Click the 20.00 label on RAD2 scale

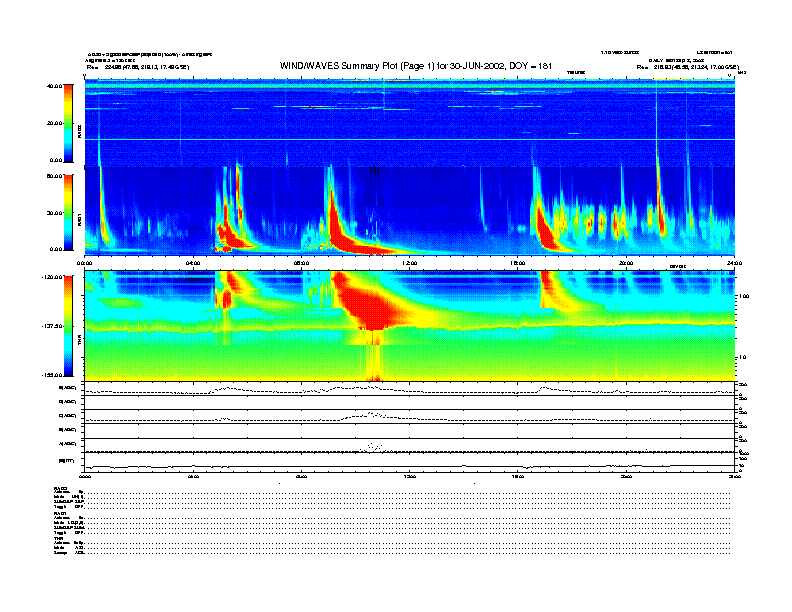point(54,123)
